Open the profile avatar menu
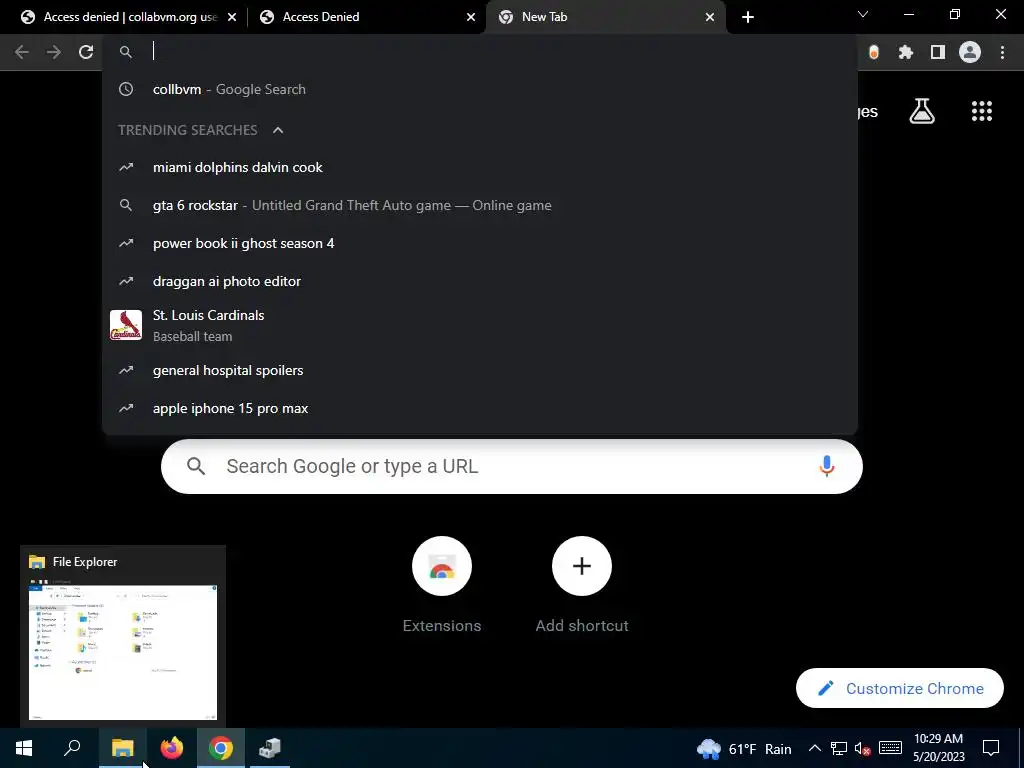1024x768 pixels. [x=970, y=52]
